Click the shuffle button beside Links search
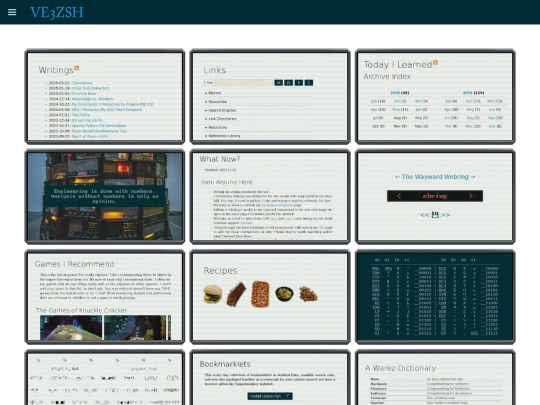540x405 pixels. click(278, 83)
